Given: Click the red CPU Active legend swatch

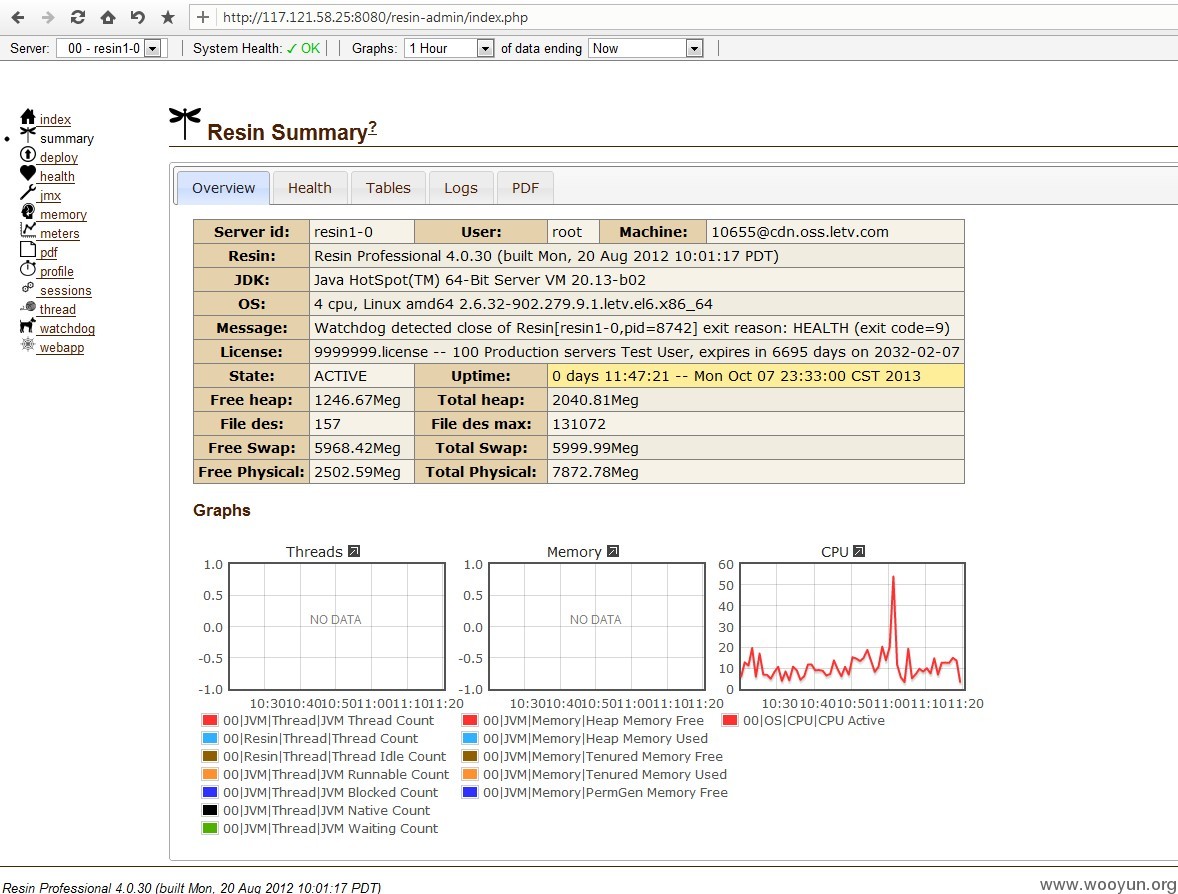Looking at the screenshot, I should (729, 720).
